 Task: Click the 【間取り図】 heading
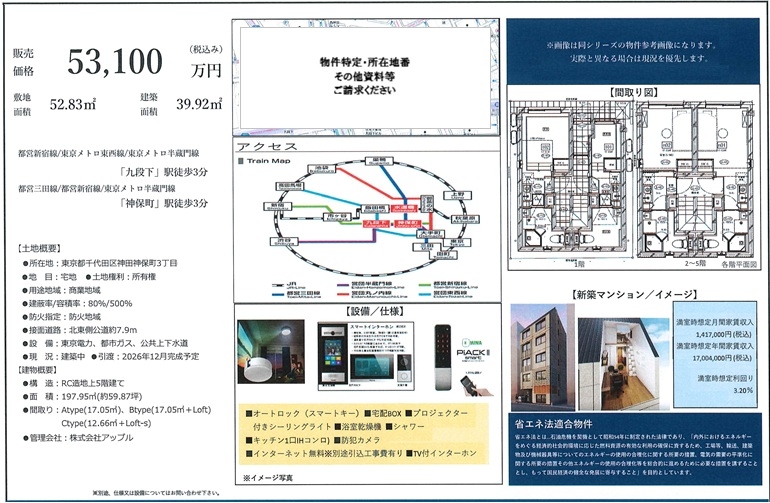coord(633,92)
